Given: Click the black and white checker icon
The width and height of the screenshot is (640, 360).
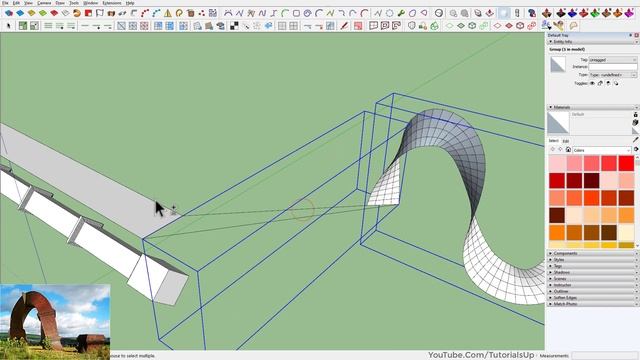Looking at the screenshot, I should pos(234,26).
